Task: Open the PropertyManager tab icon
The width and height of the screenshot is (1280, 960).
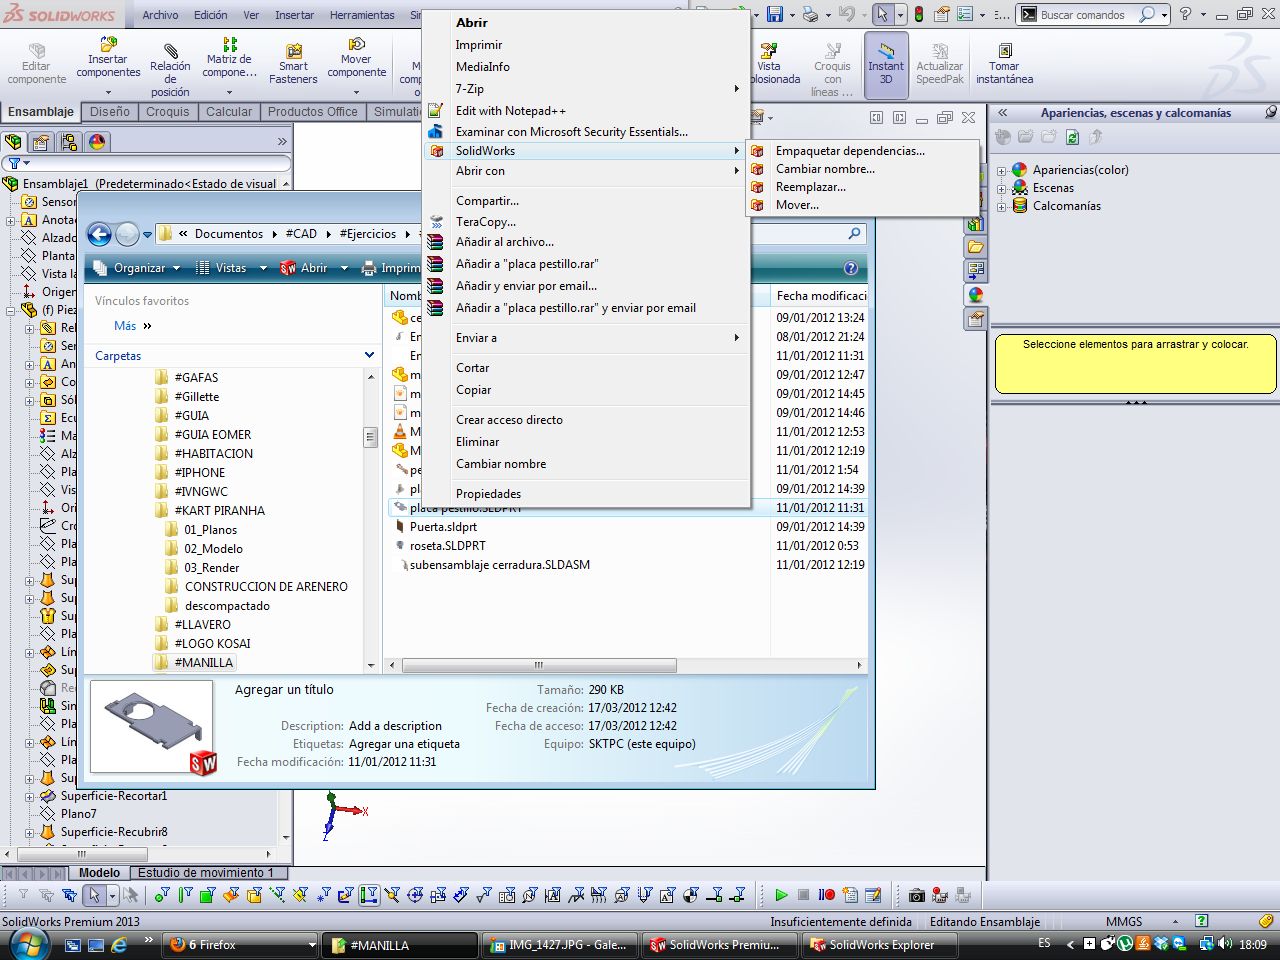Action: click(x=42, y=142)
